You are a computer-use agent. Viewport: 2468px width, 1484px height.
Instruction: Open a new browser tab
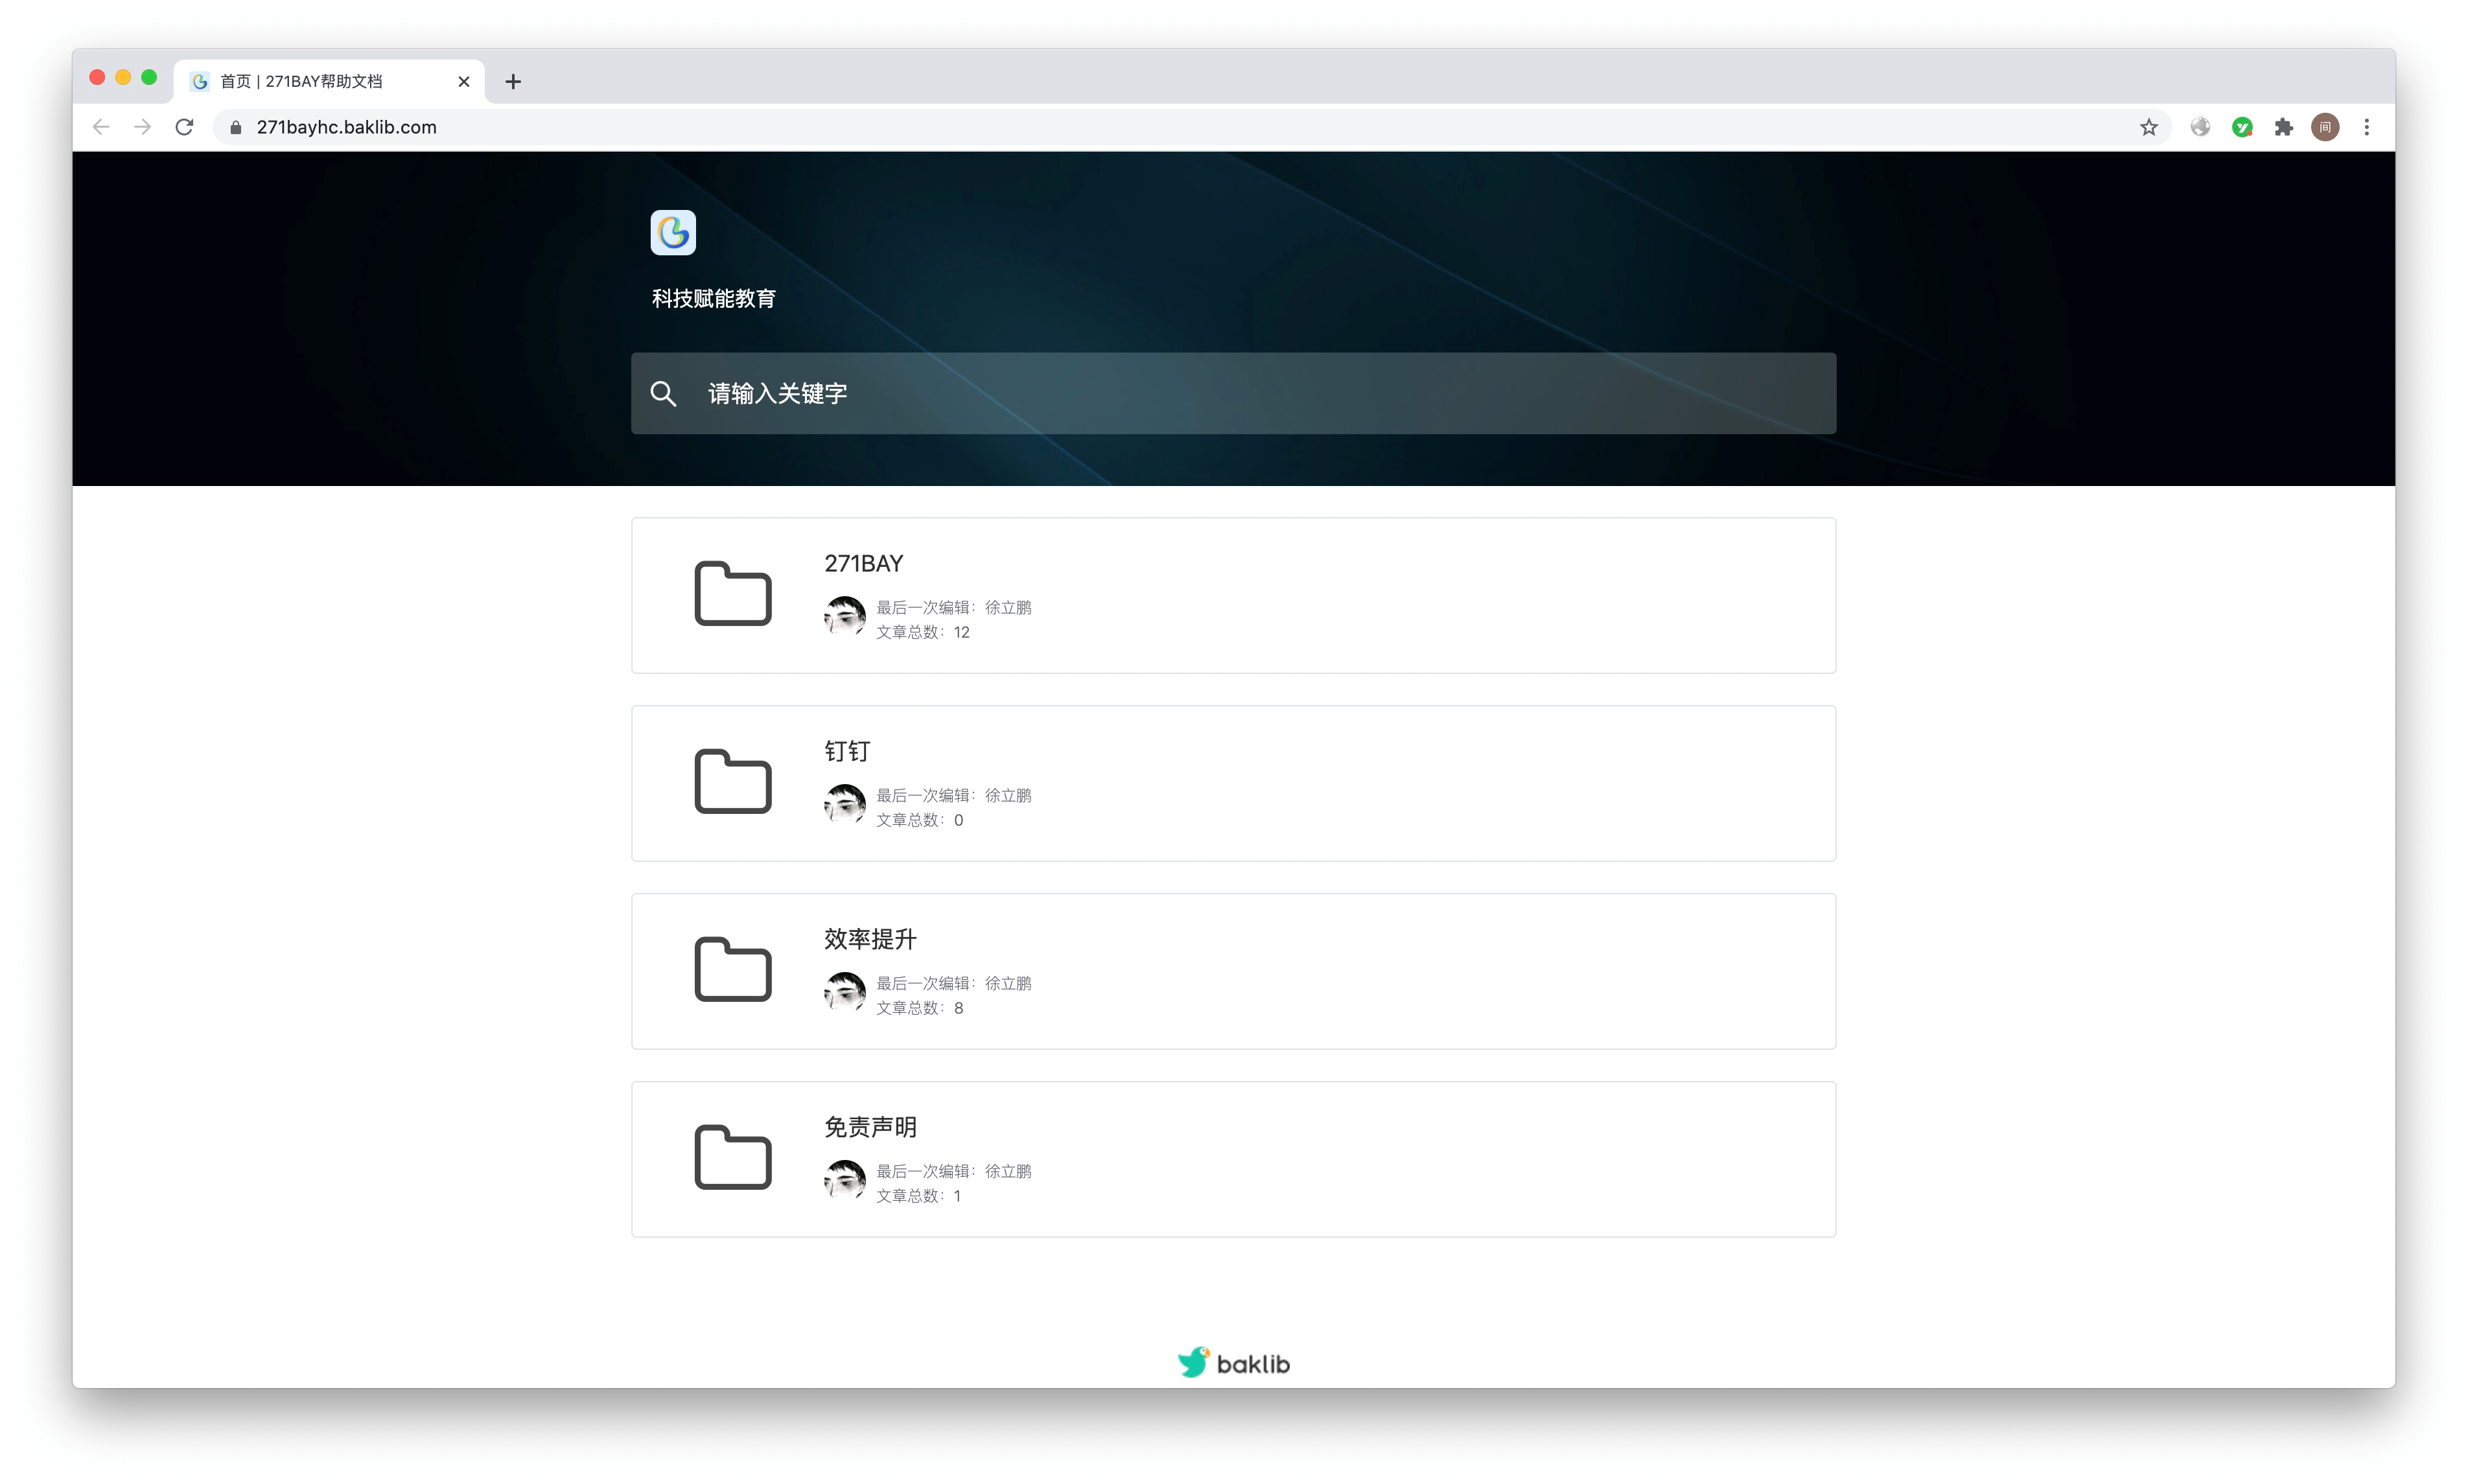click(x=513, y=81)
